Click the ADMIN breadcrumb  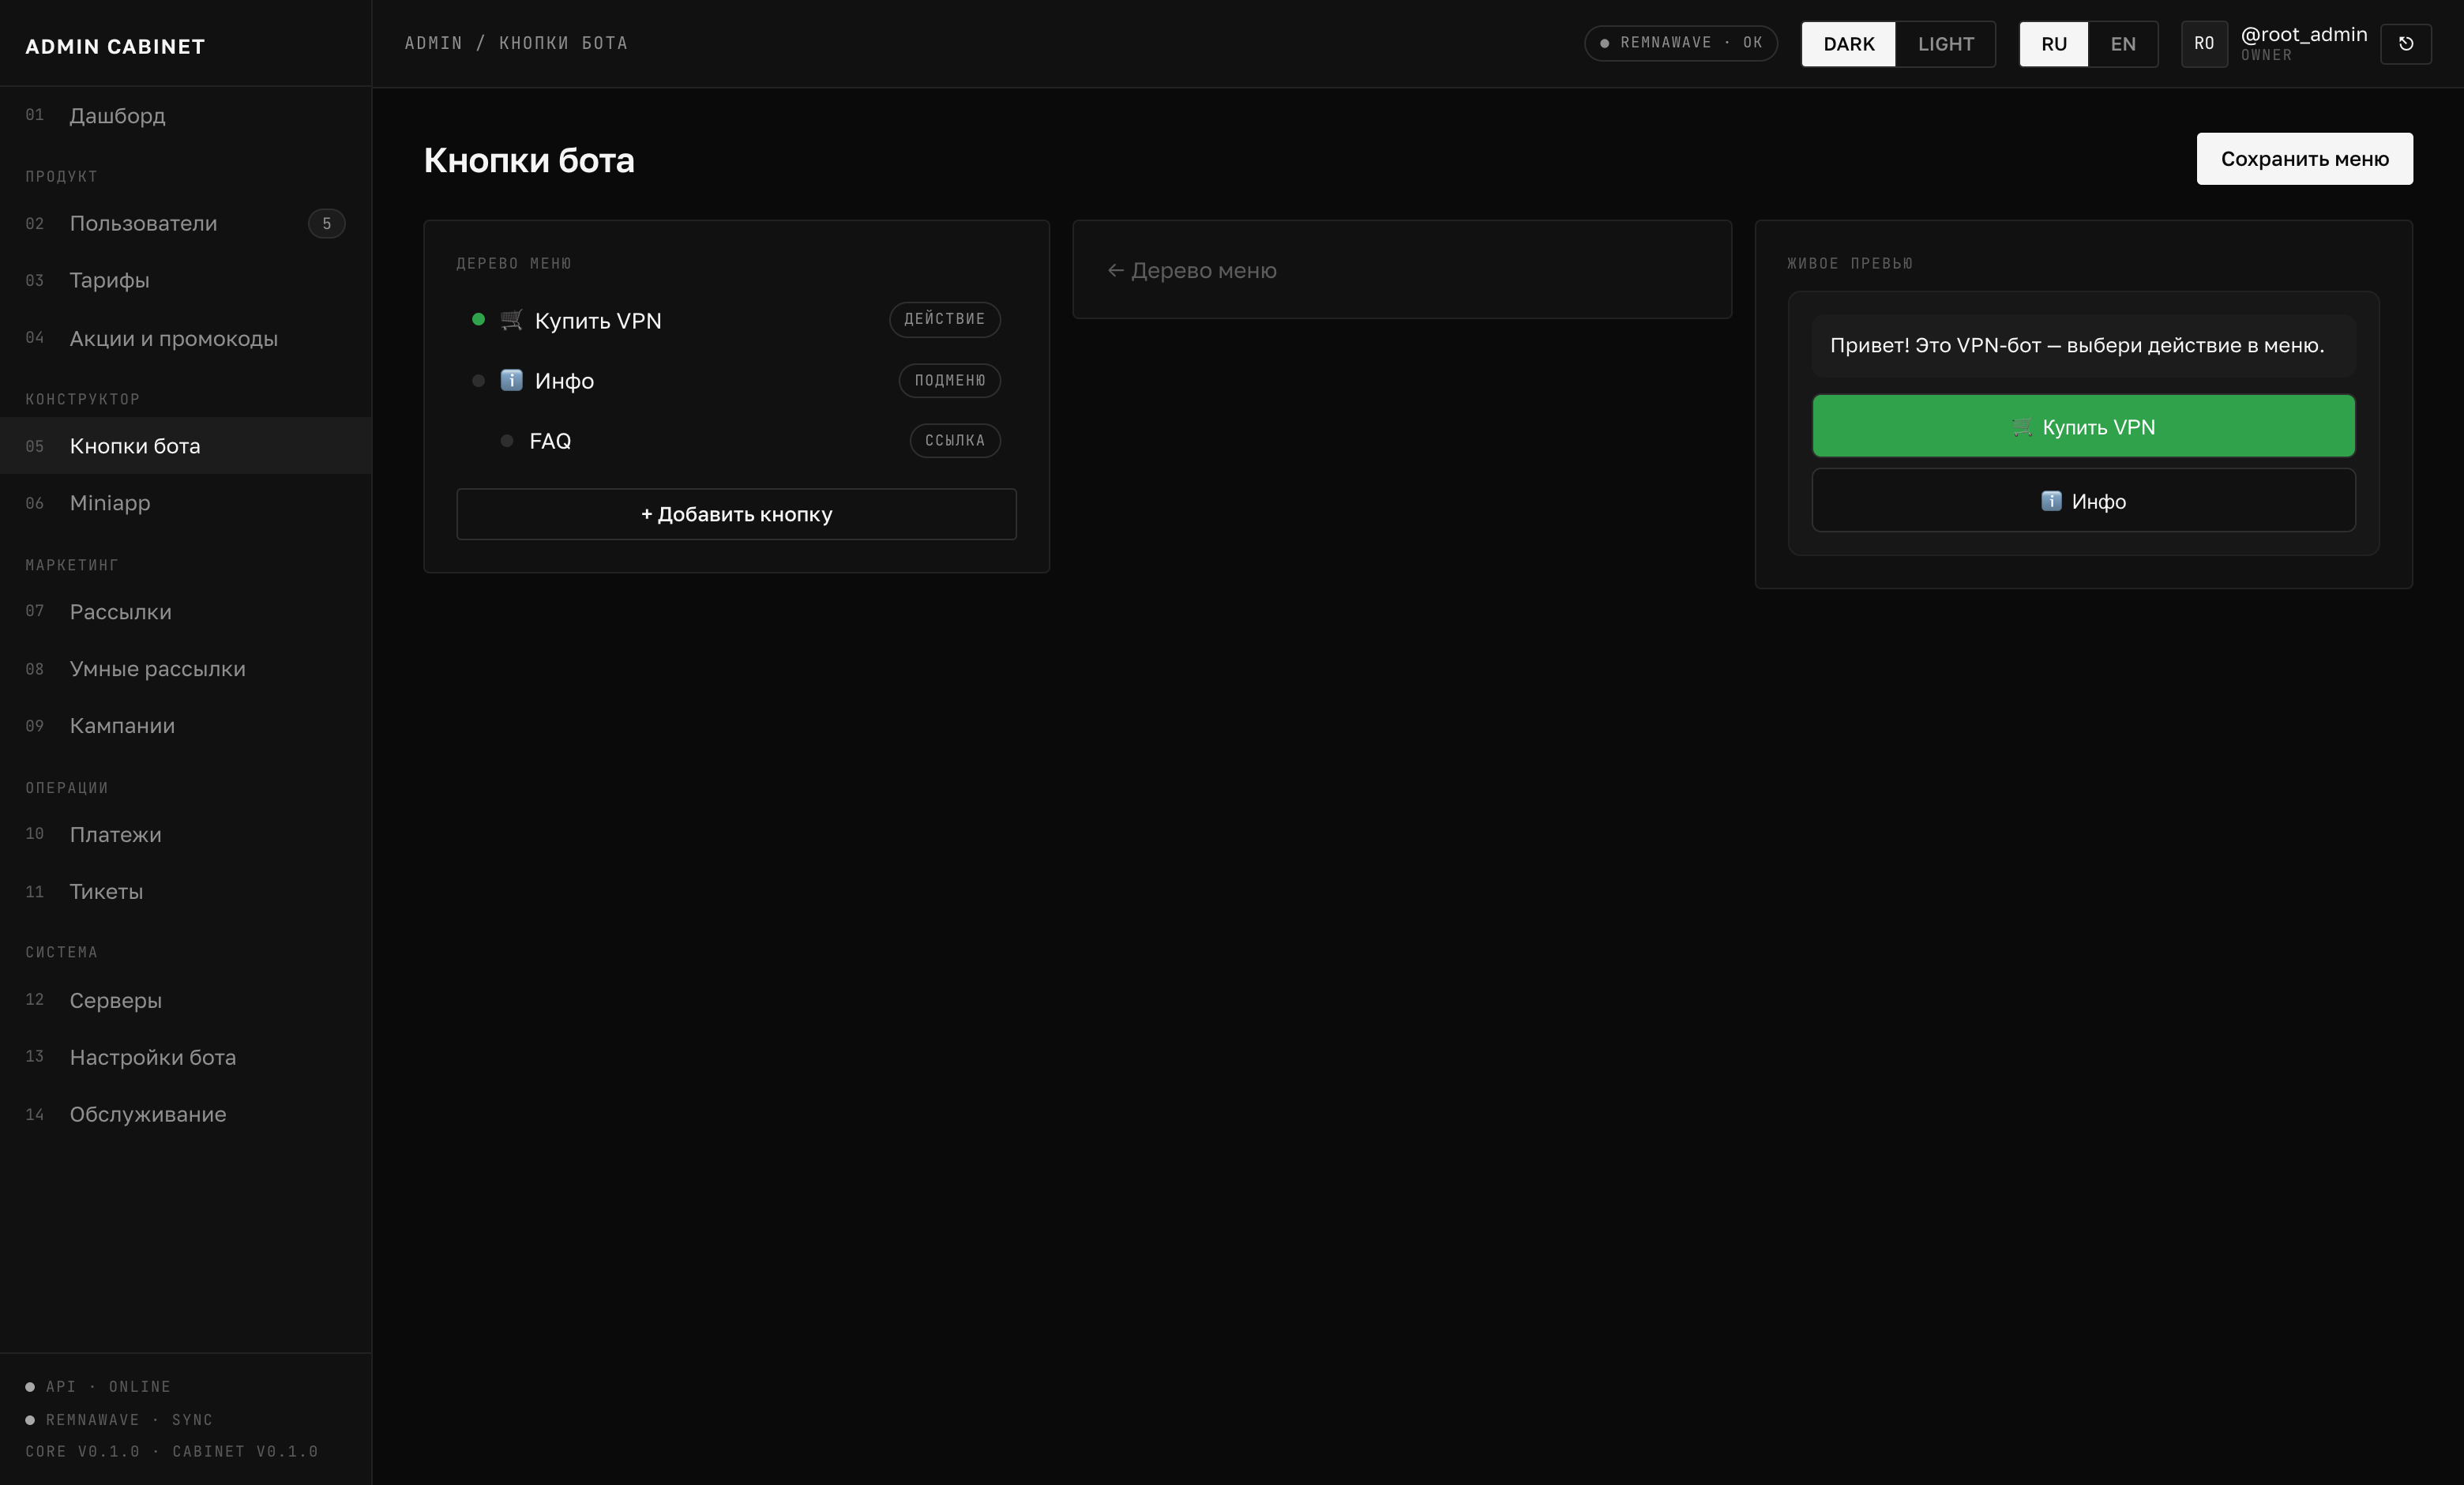coord(433,43)
